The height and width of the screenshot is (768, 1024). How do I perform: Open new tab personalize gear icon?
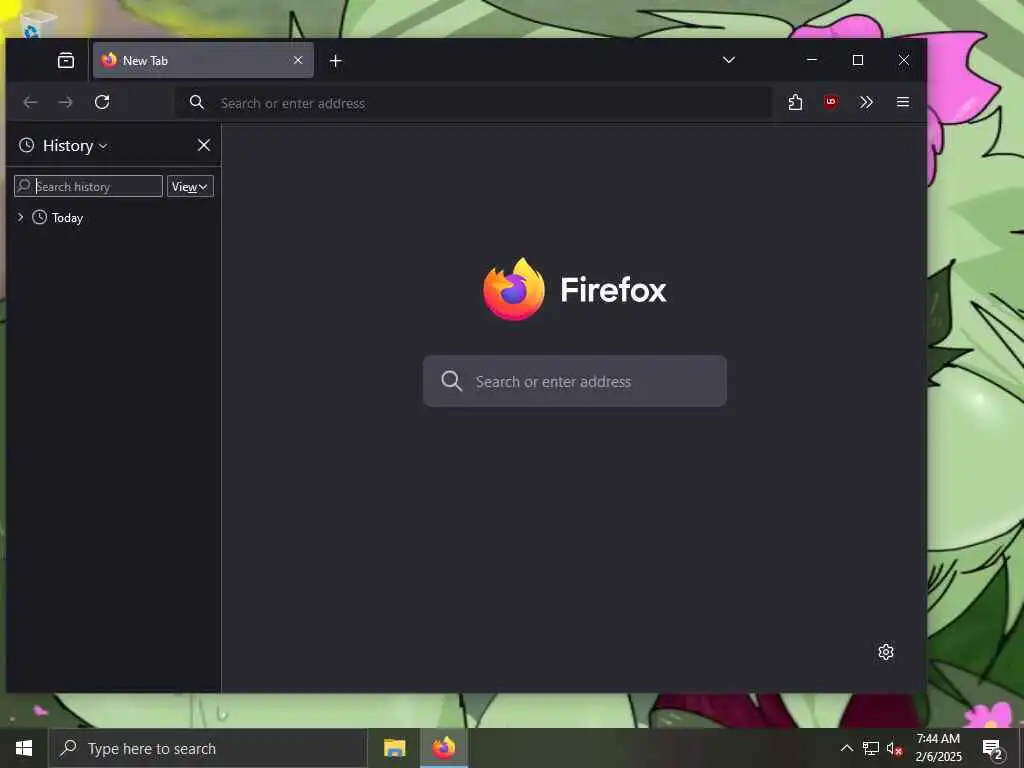click(886, 652)
